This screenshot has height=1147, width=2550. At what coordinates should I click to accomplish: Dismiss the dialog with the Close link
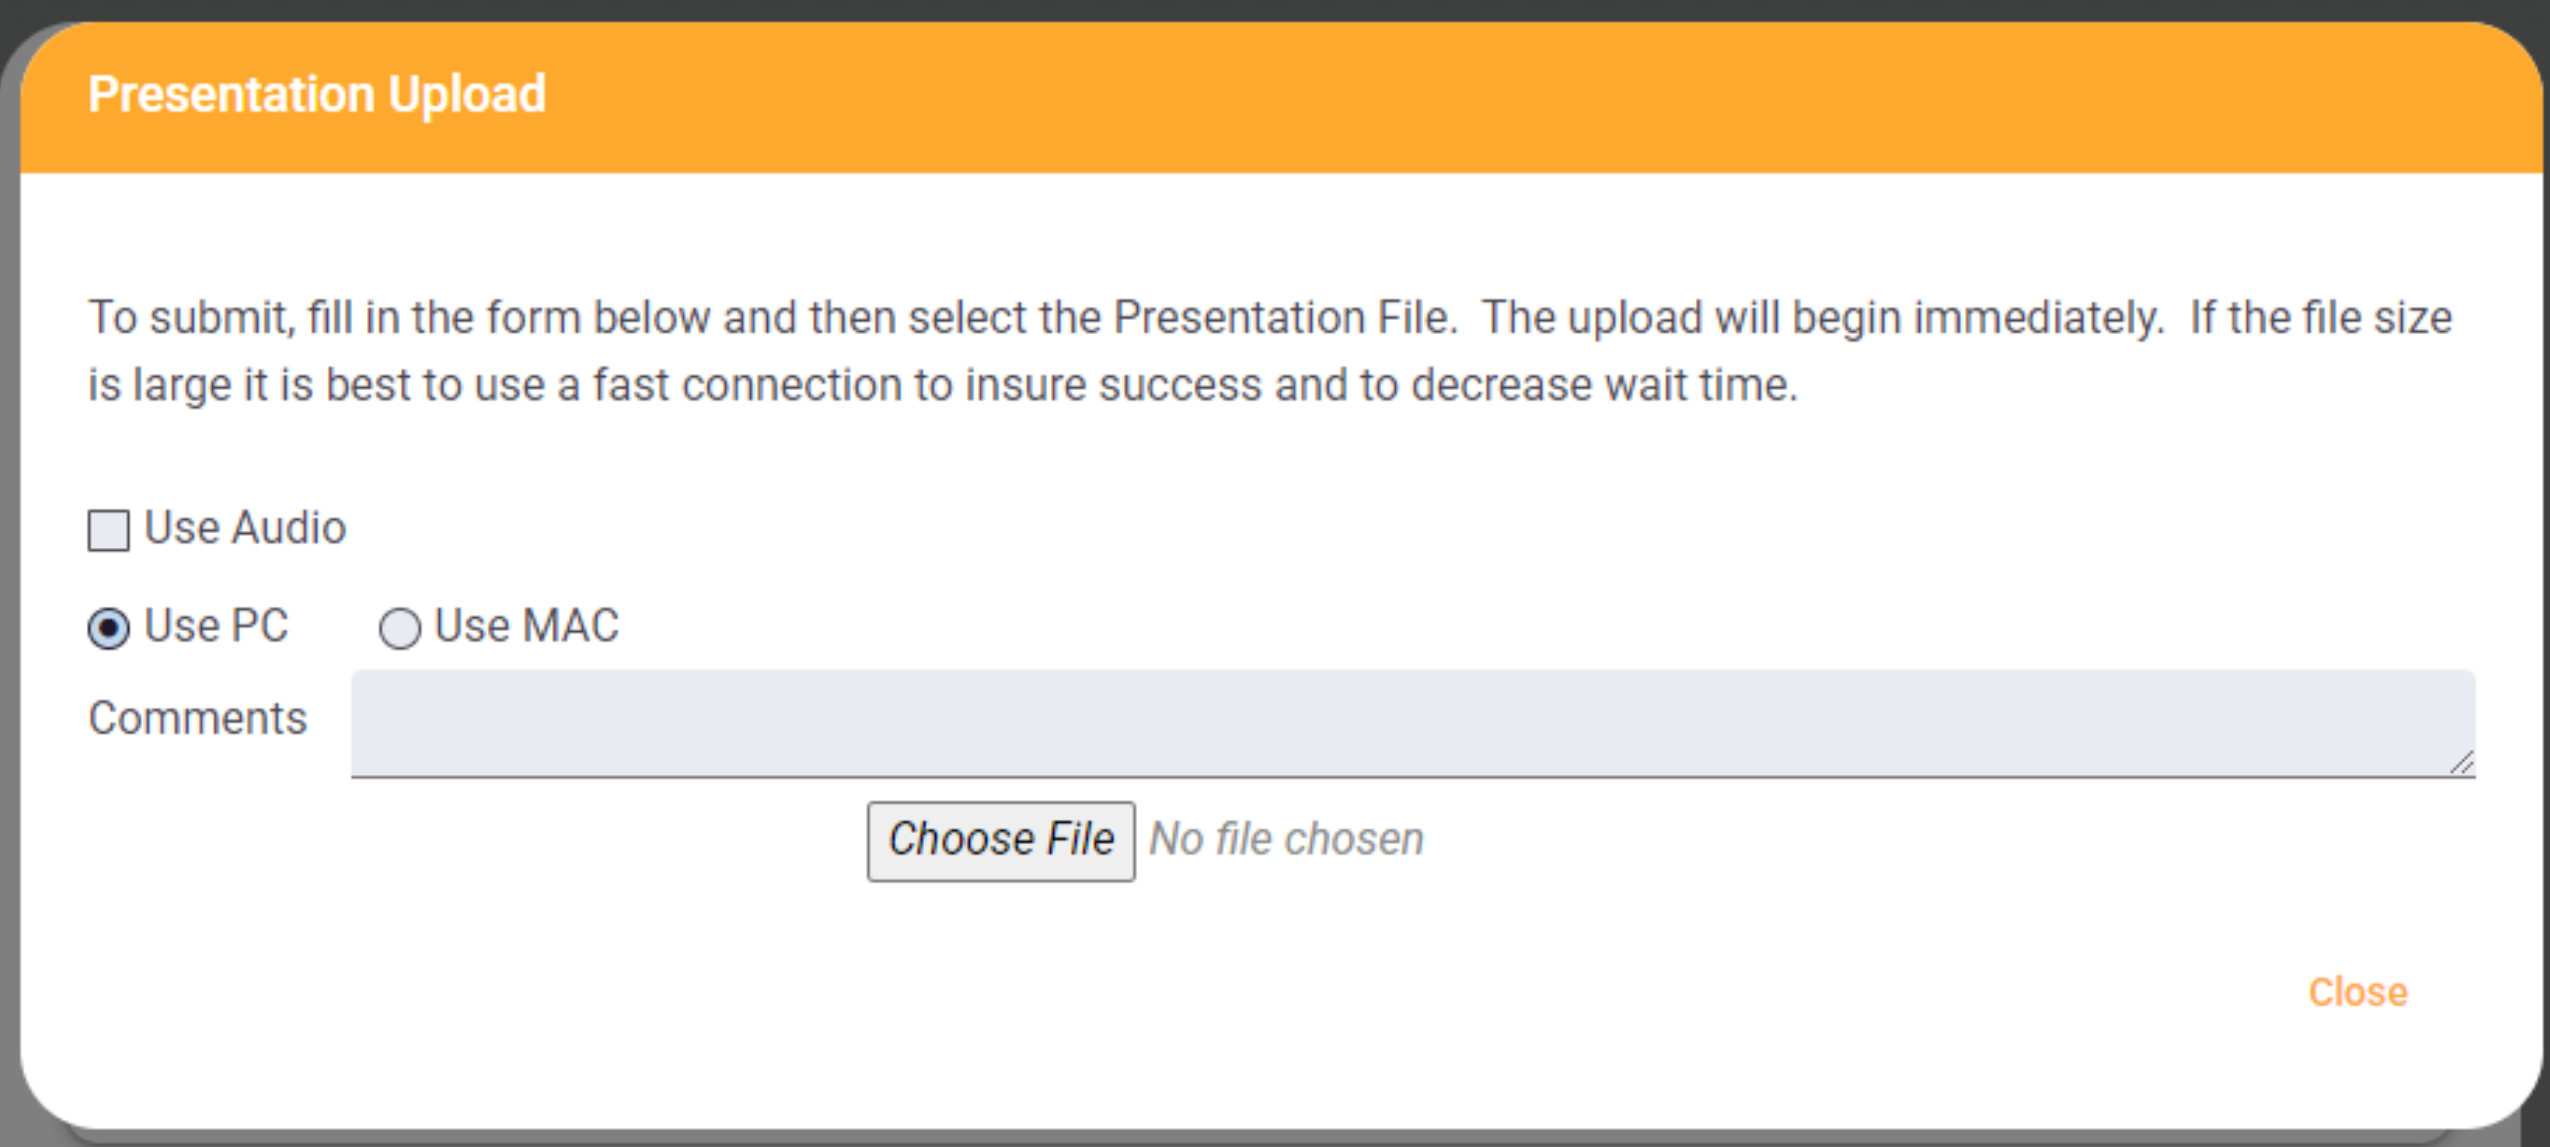pos(2357,992)
